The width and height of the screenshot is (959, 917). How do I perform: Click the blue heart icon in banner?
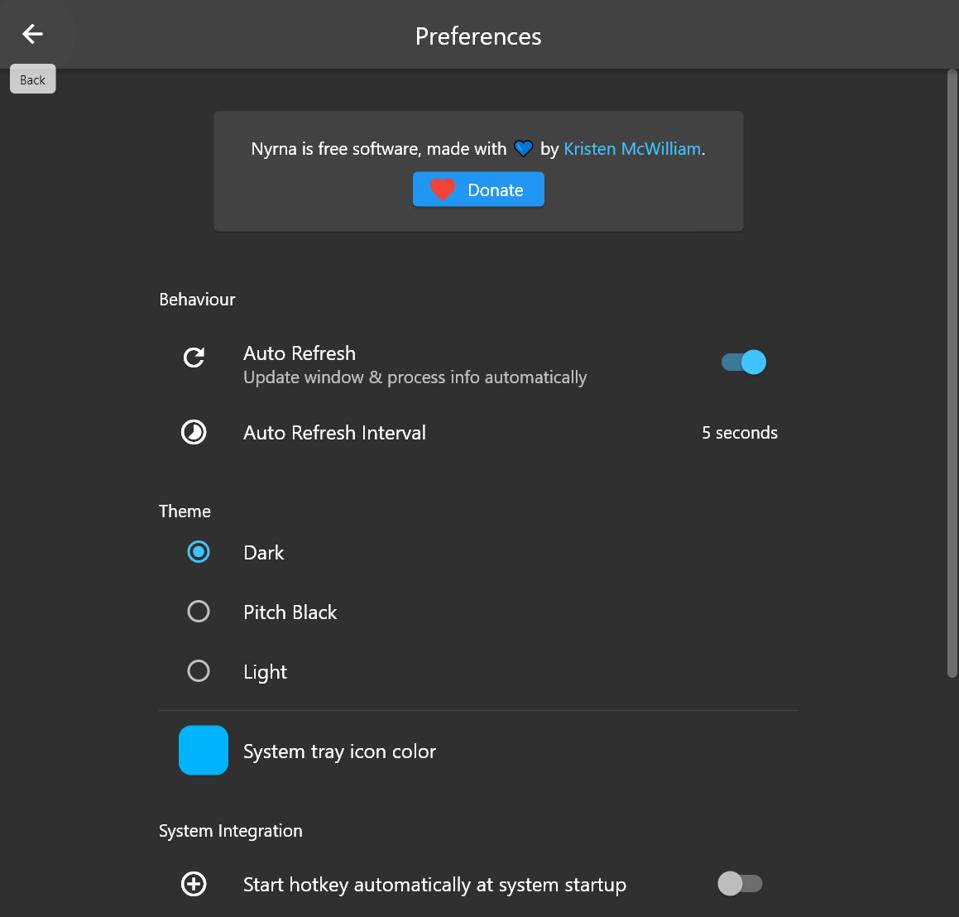click(523, 149)
